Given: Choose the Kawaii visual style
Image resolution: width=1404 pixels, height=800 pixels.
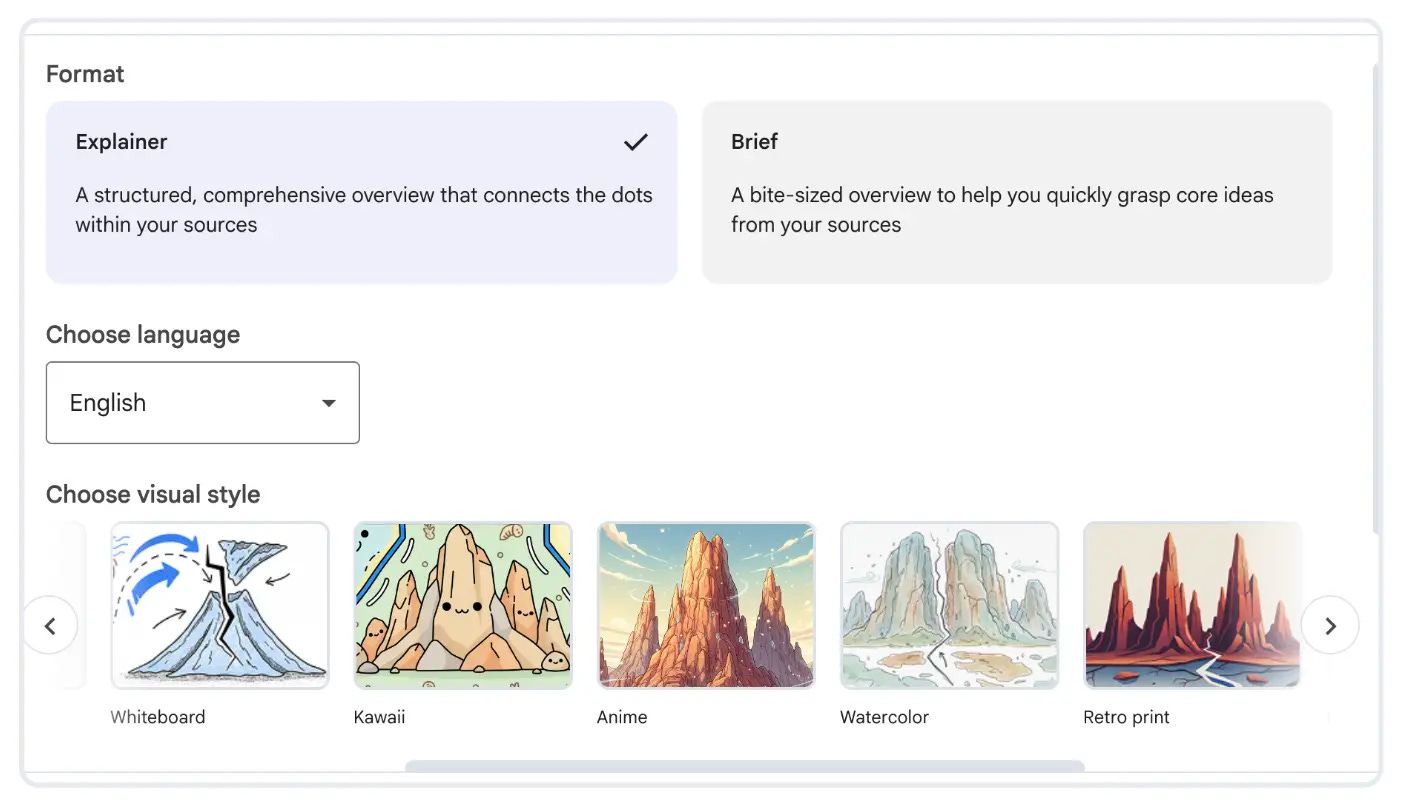Looking at the screenshot, I should [x=462, y=605].
